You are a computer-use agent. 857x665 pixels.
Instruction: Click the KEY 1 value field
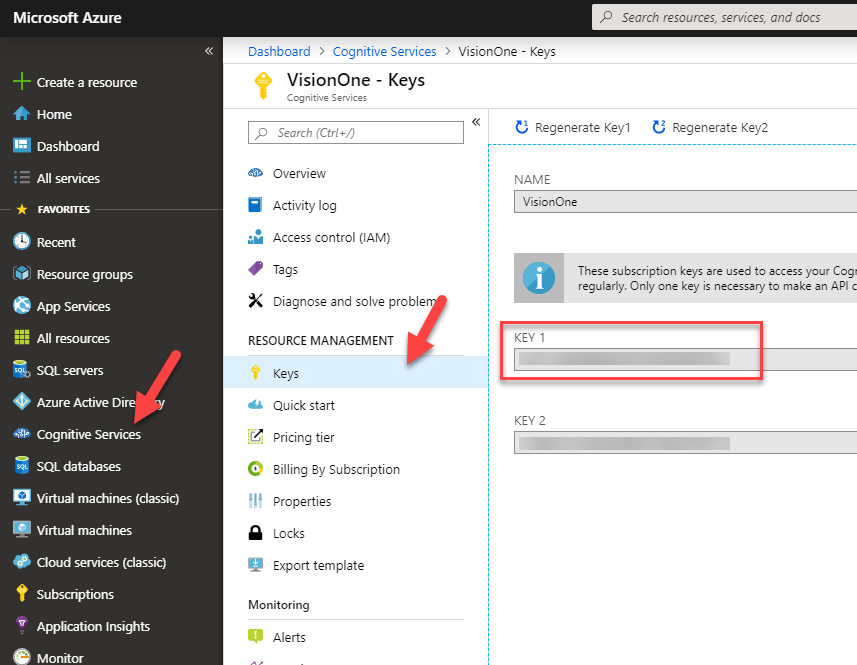pos(685,359)
